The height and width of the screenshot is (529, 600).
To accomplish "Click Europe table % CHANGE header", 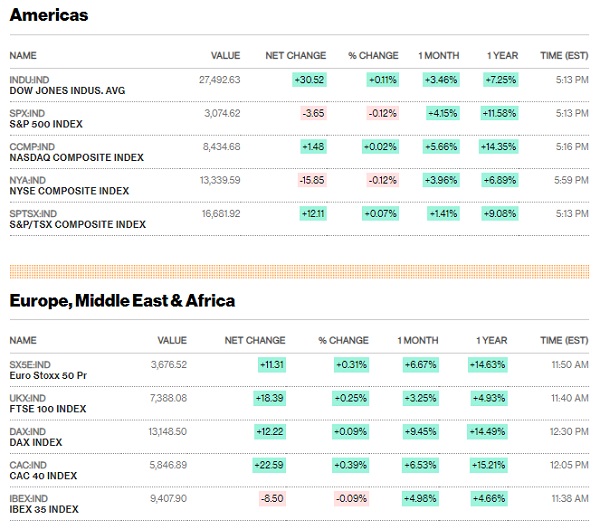I will (x=343, y=340).
